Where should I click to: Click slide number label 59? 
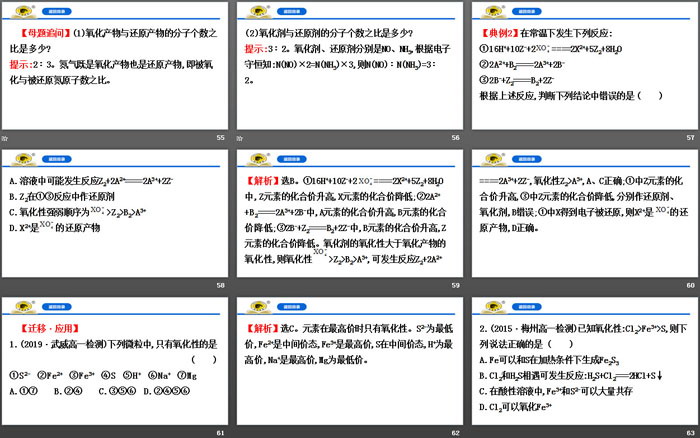(455, 285)
